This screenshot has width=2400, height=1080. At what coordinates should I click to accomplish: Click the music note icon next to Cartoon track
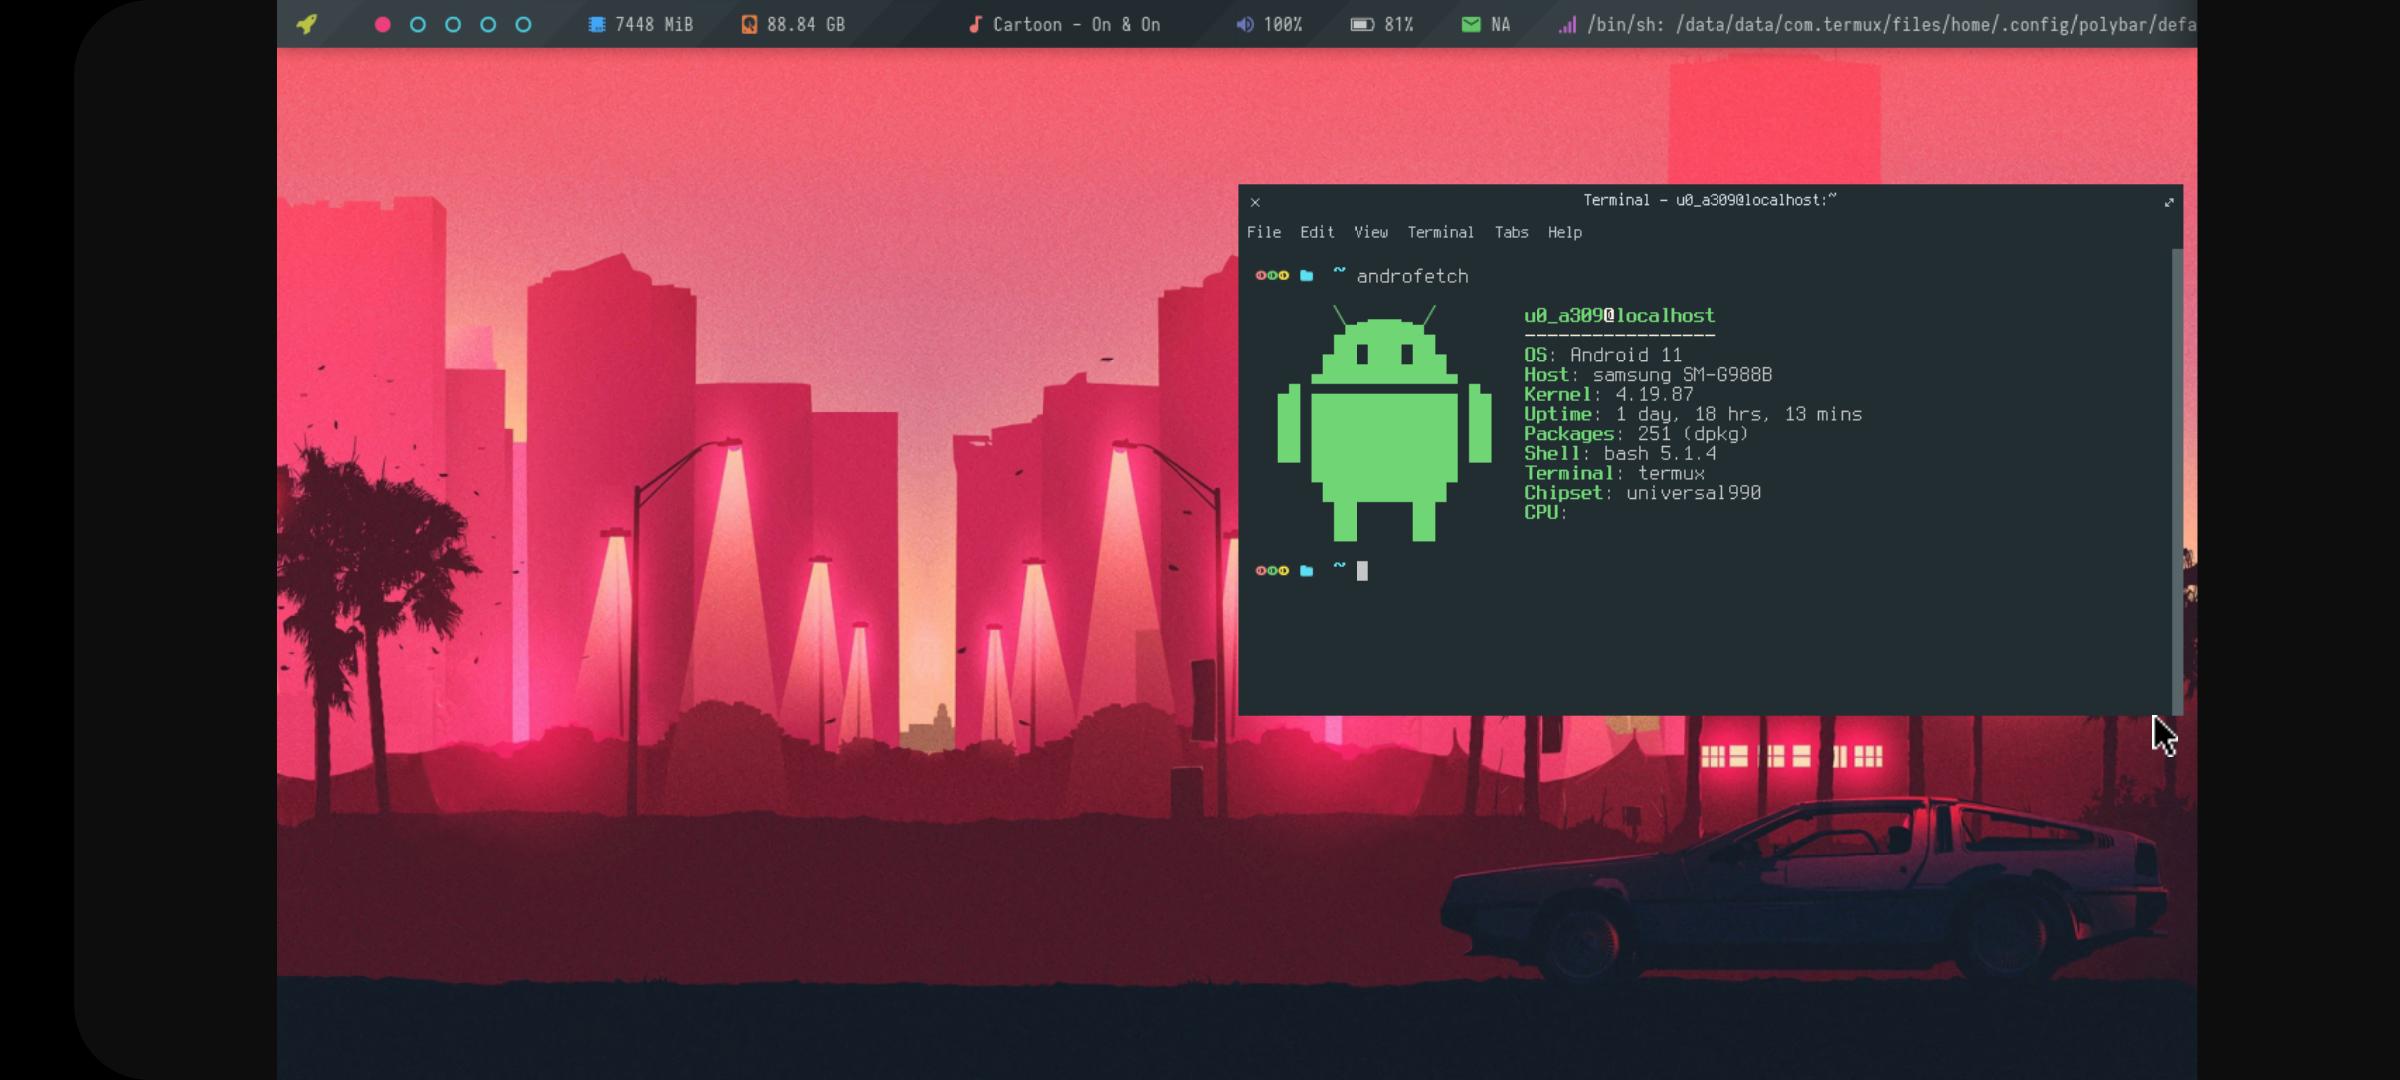974,23
